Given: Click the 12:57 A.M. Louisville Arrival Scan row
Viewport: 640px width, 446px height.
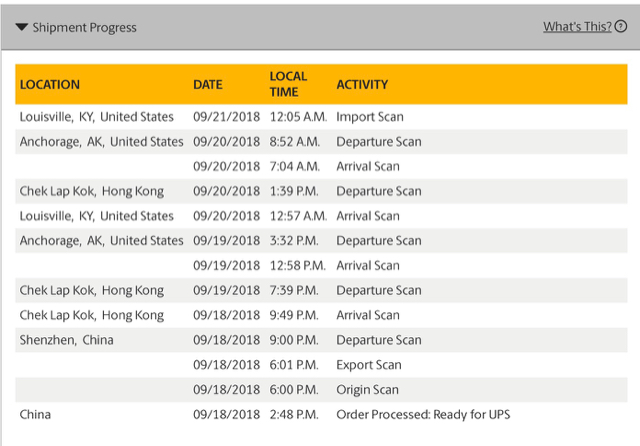Looking at the screenshot, I should point(368,216).
